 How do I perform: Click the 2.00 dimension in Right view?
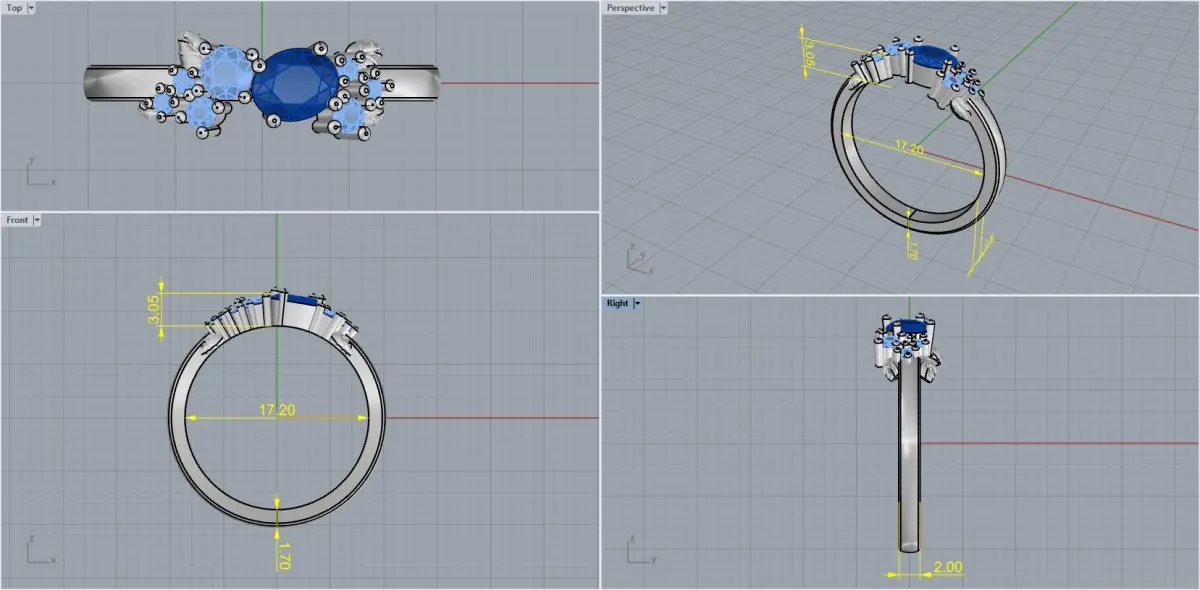947,567
